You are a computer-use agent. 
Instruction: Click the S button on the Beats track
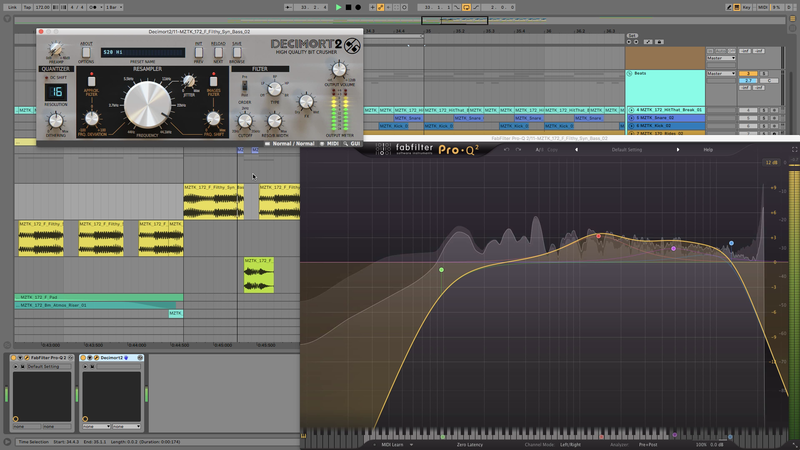tap(764, 73)
